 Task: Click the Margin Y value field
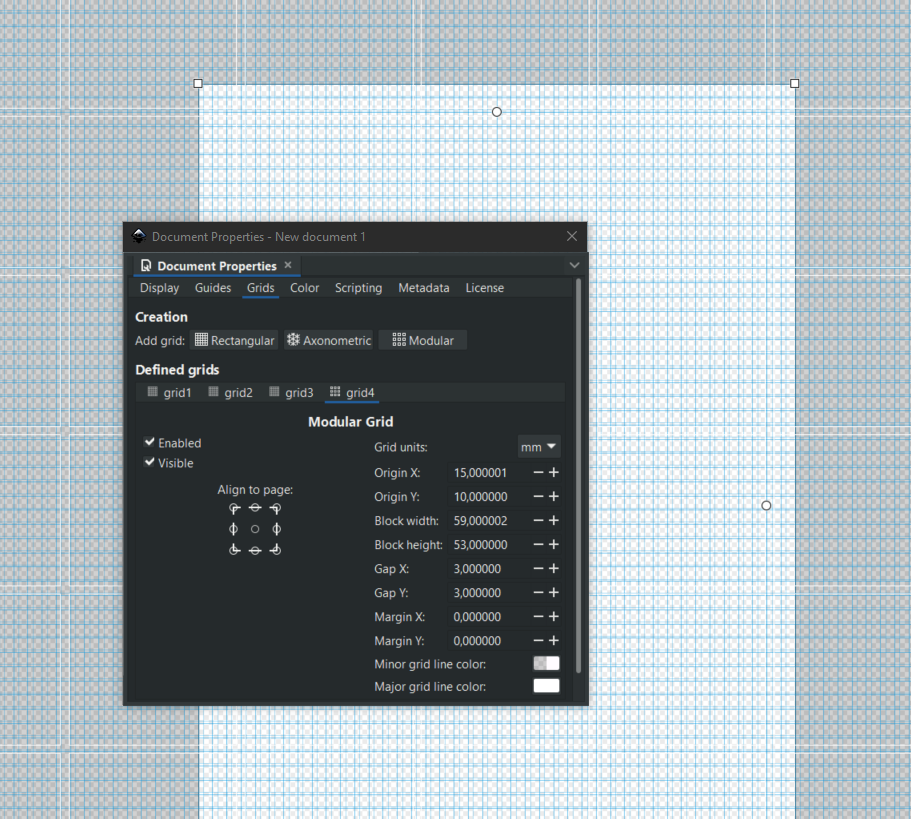488,641
